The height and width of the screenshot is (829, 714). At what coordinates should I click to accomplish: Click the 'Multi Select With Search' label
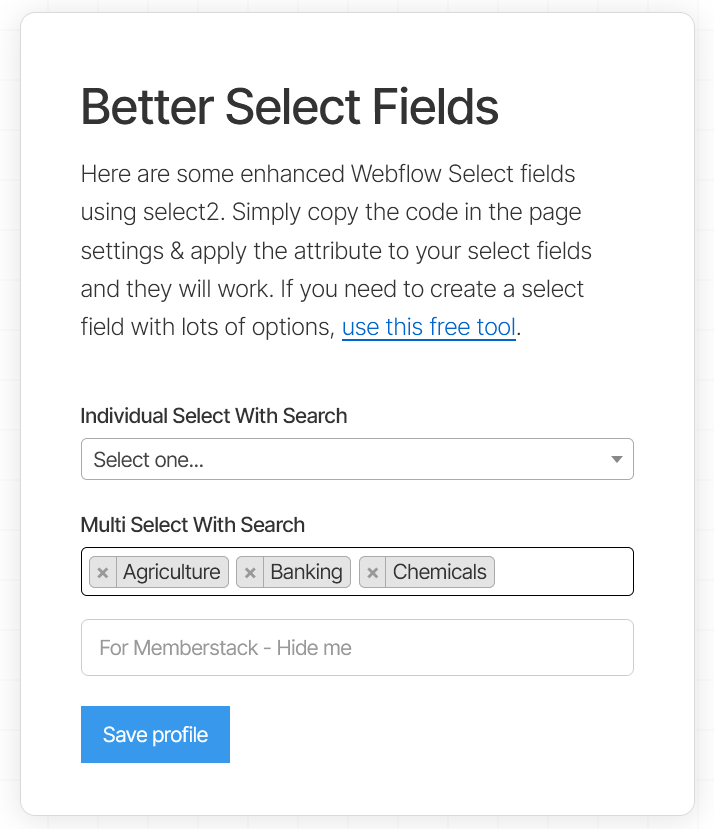(193, 525)
